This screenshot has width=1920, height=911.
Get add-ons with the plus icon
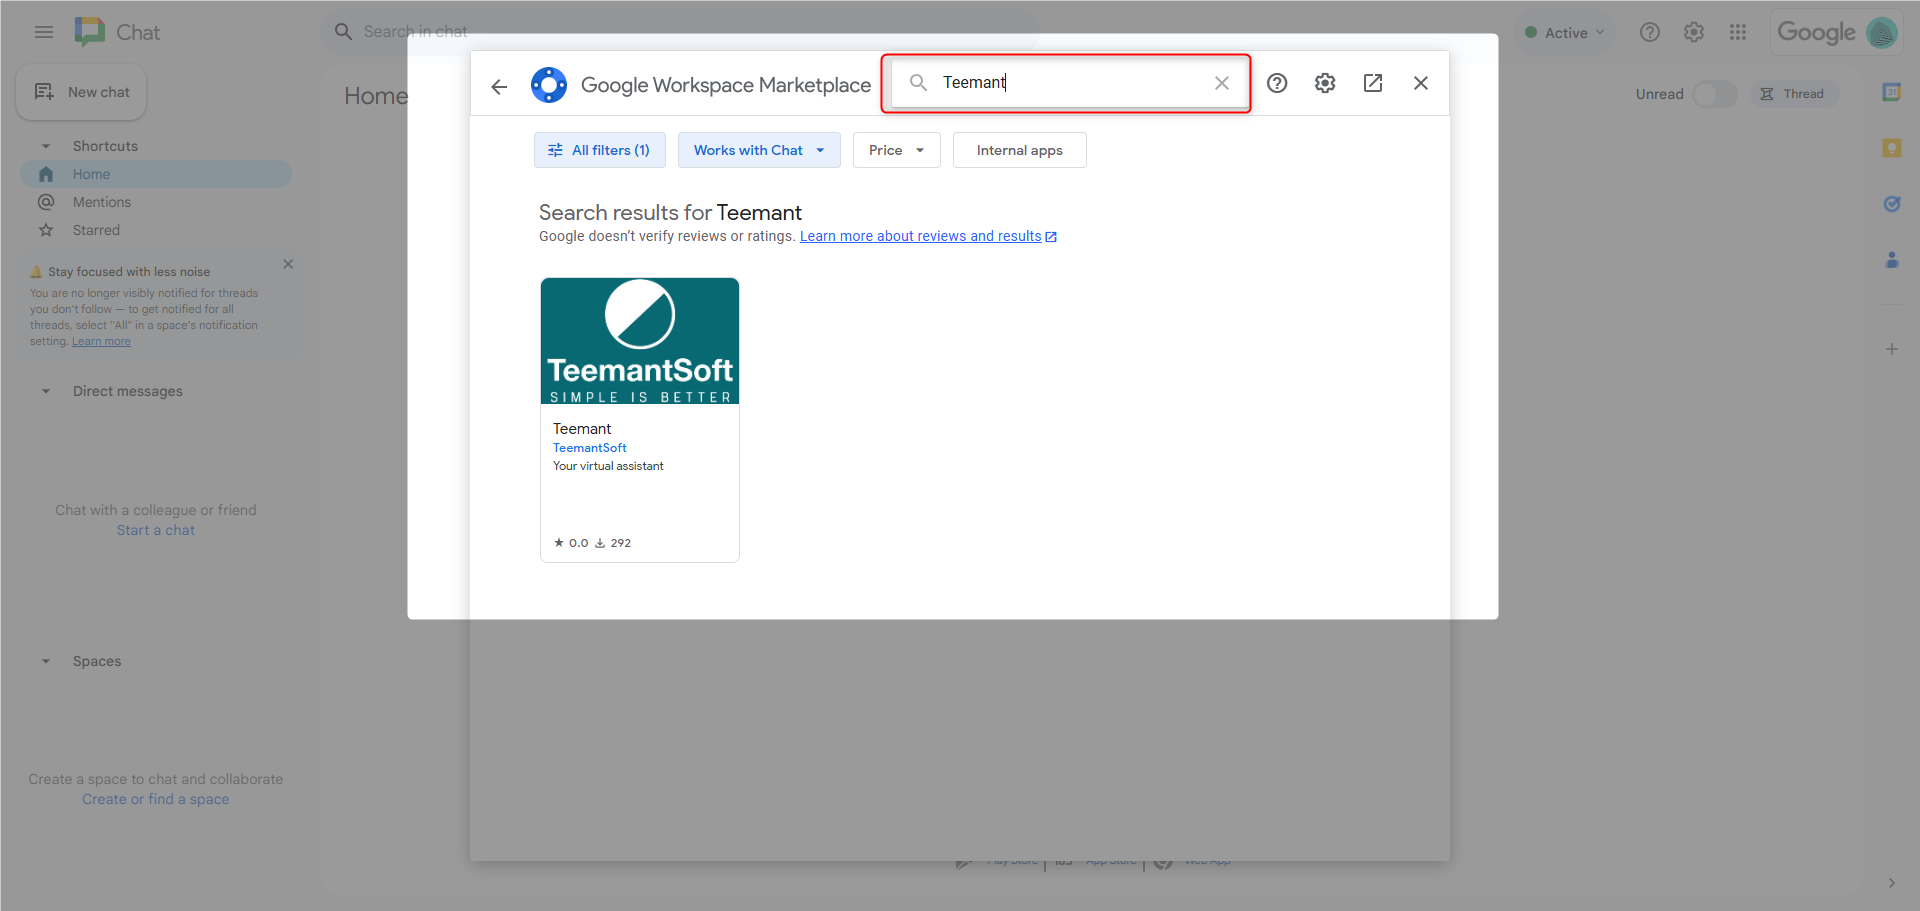1892,349
